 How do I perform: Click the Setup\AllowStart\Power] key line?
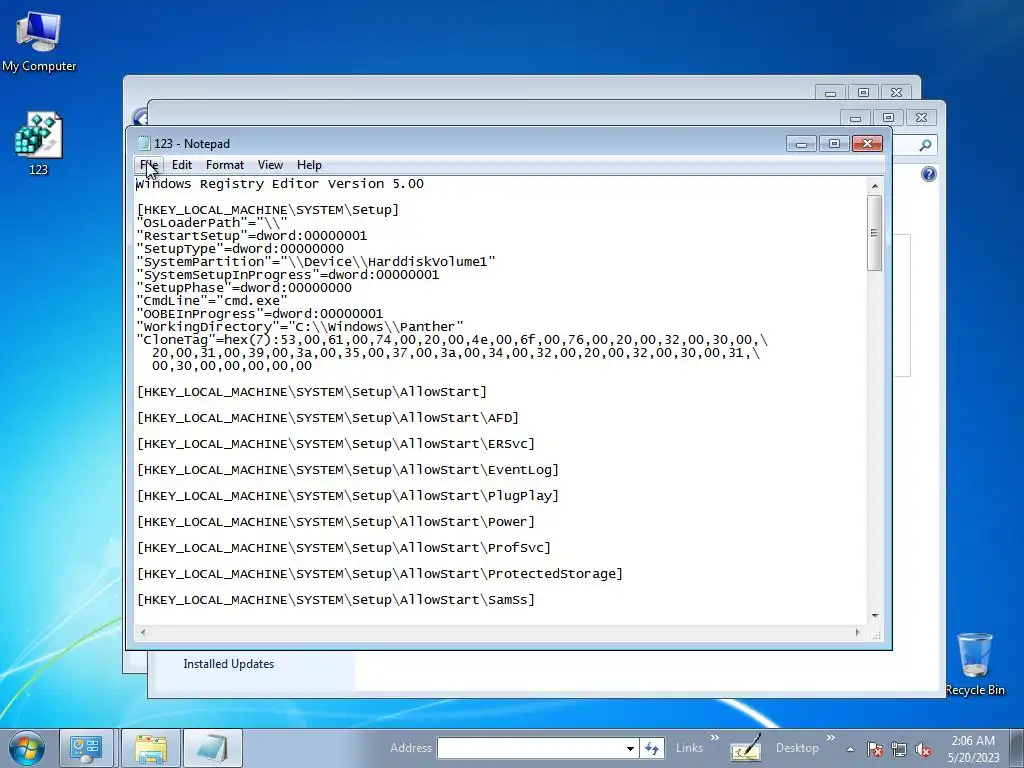336,522
